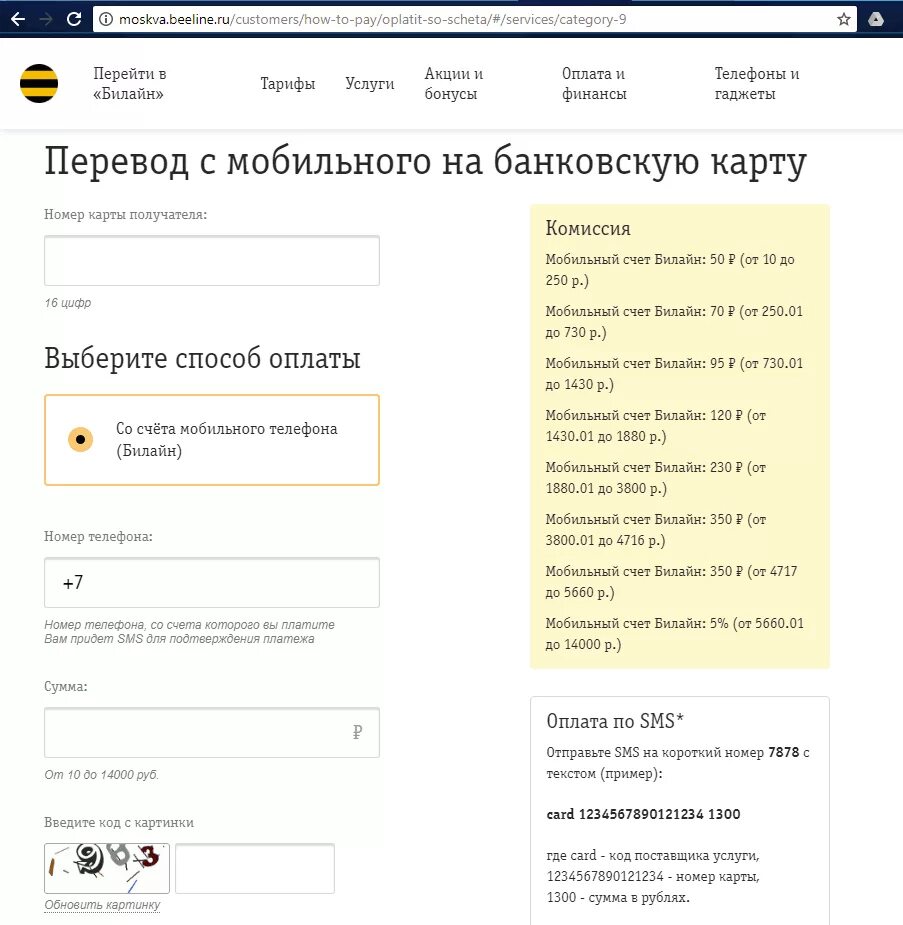Click the Комиссия heading
903x925 pixels.
point(587,228)
